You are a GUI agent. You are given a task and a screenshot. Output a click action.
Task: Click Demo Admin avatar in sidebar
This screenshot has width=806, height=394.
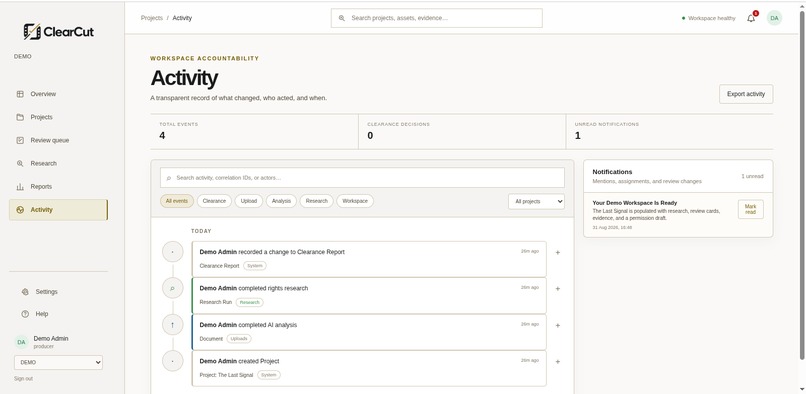[21, 342]
